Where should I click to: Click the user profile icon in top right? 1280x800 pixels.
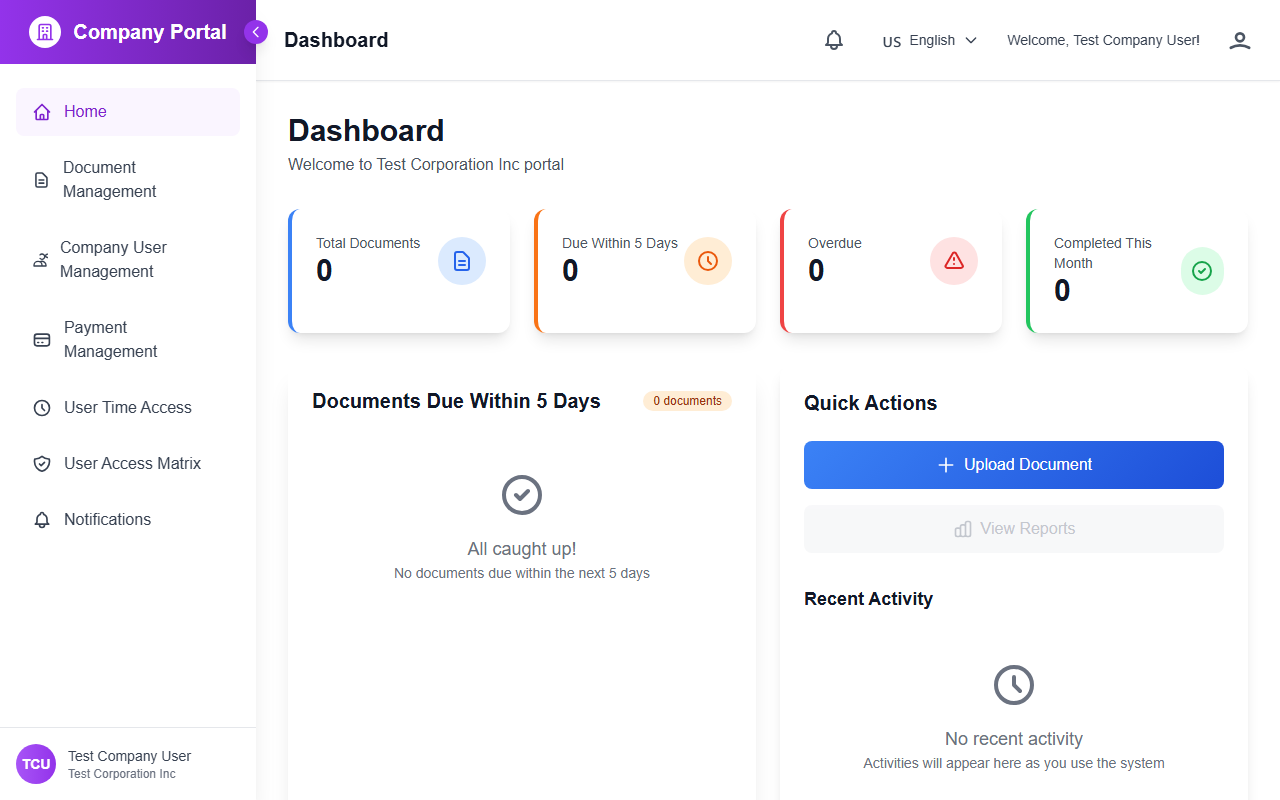click(1239, 40)
